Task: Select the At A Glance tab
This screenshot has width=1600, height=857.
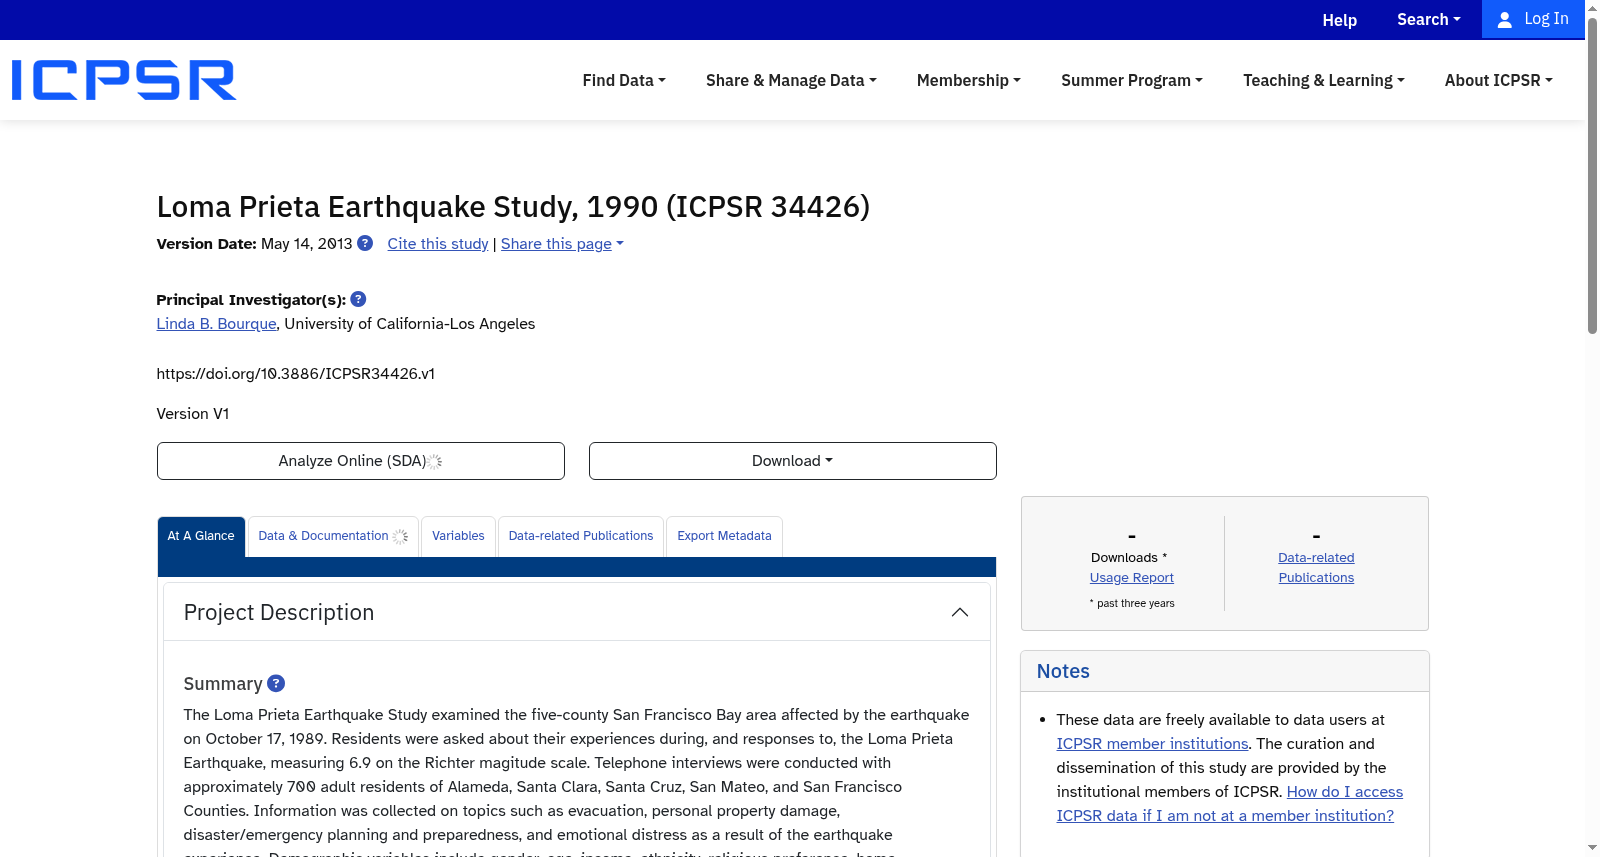Action: 201,536
